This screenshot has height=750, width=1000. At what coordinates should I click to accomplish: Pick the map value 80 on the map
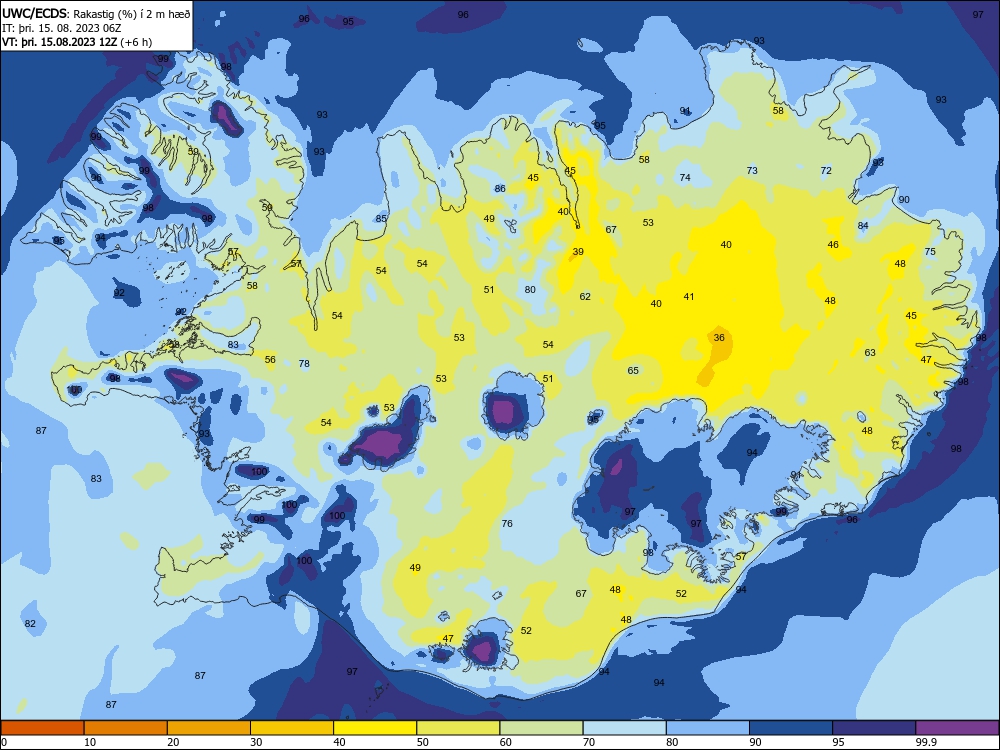(530, 290)
